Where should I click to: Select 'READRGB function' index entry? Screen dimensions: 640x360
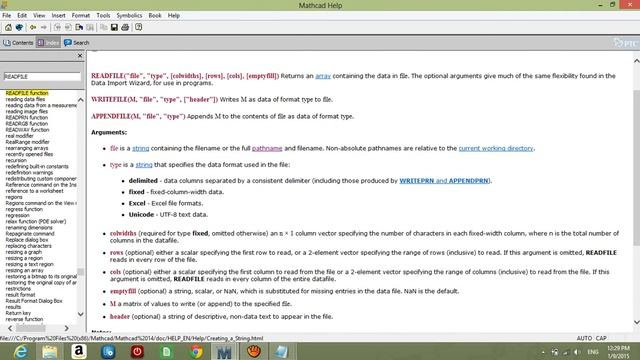tap(27, 124)
